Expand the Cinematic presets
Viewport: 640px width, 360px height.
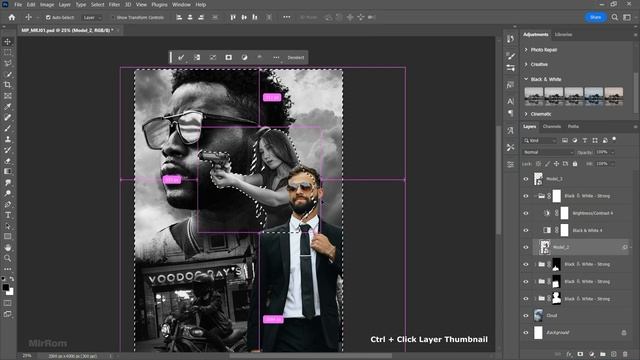(x=526, y=114)
